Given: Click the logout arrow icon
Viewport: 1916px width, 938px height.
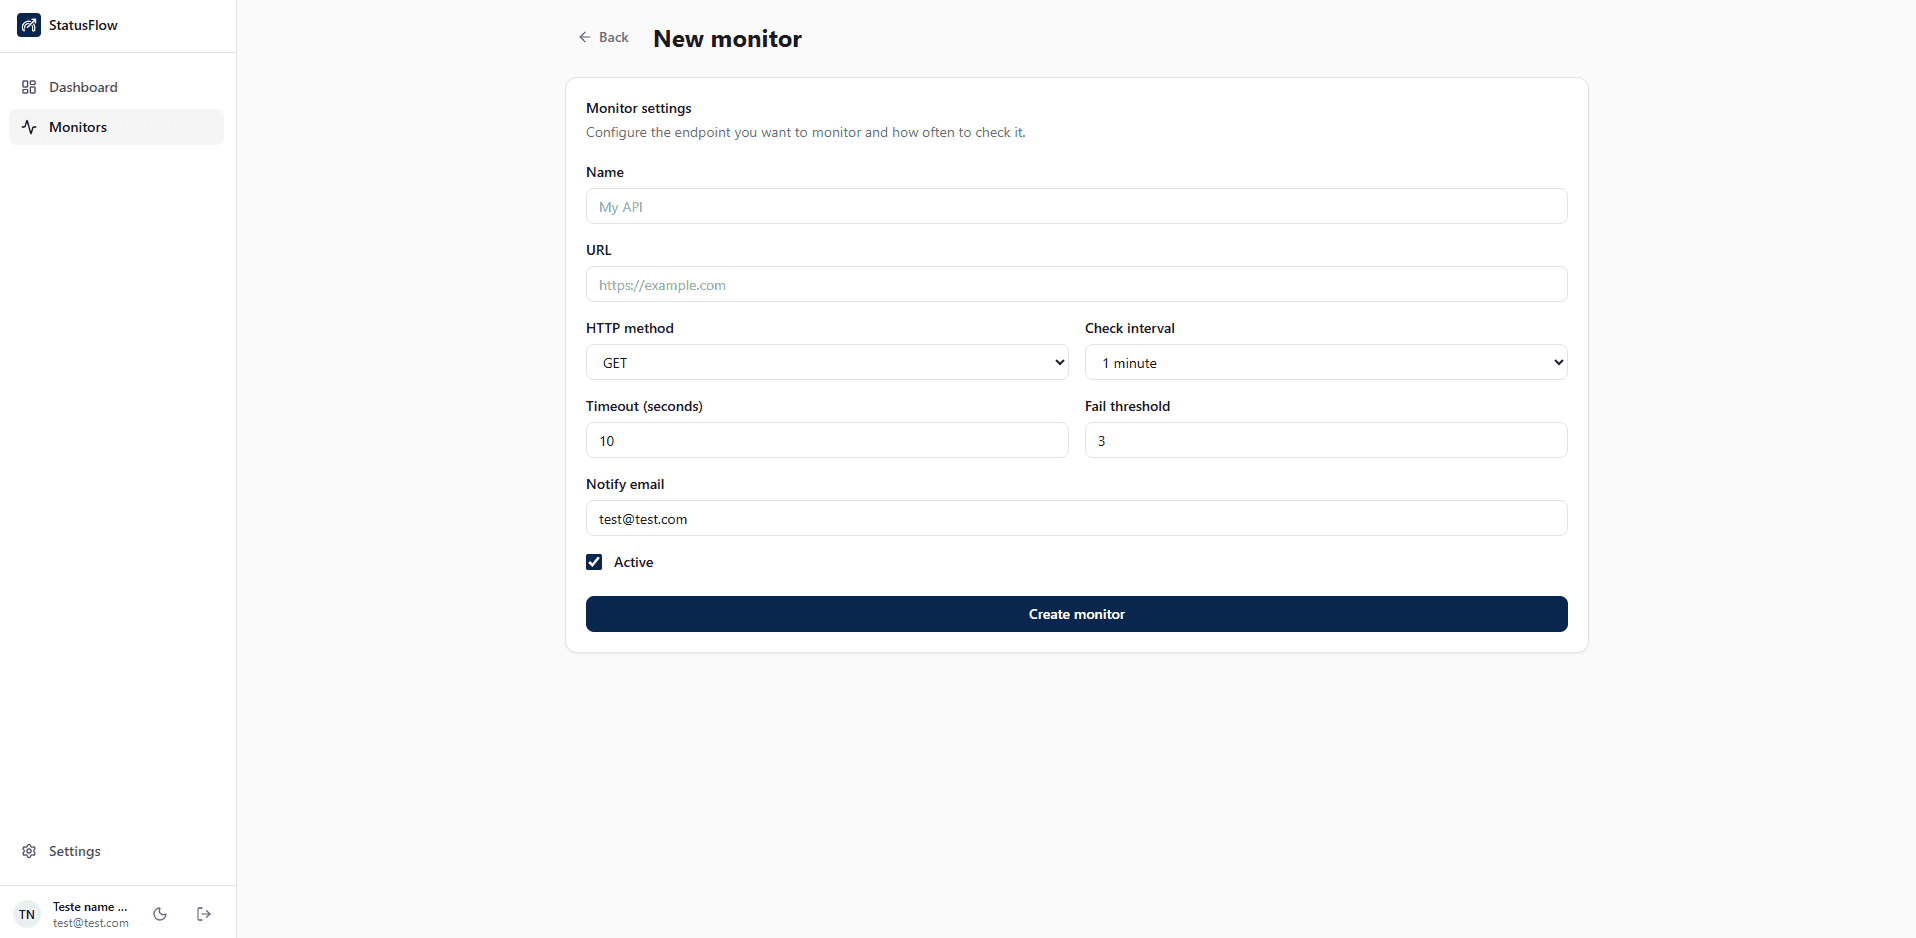Looking at the screenshot, I should coord(203,913).
